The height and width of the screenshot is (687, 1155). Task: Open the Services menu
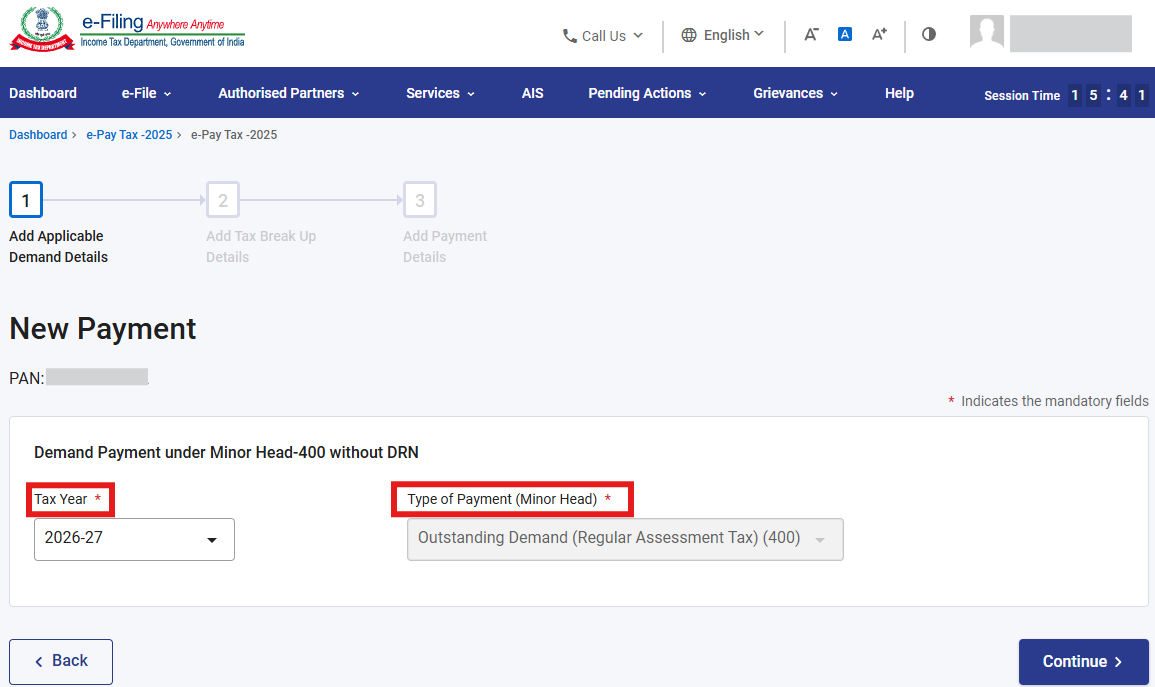pos(440,93)
